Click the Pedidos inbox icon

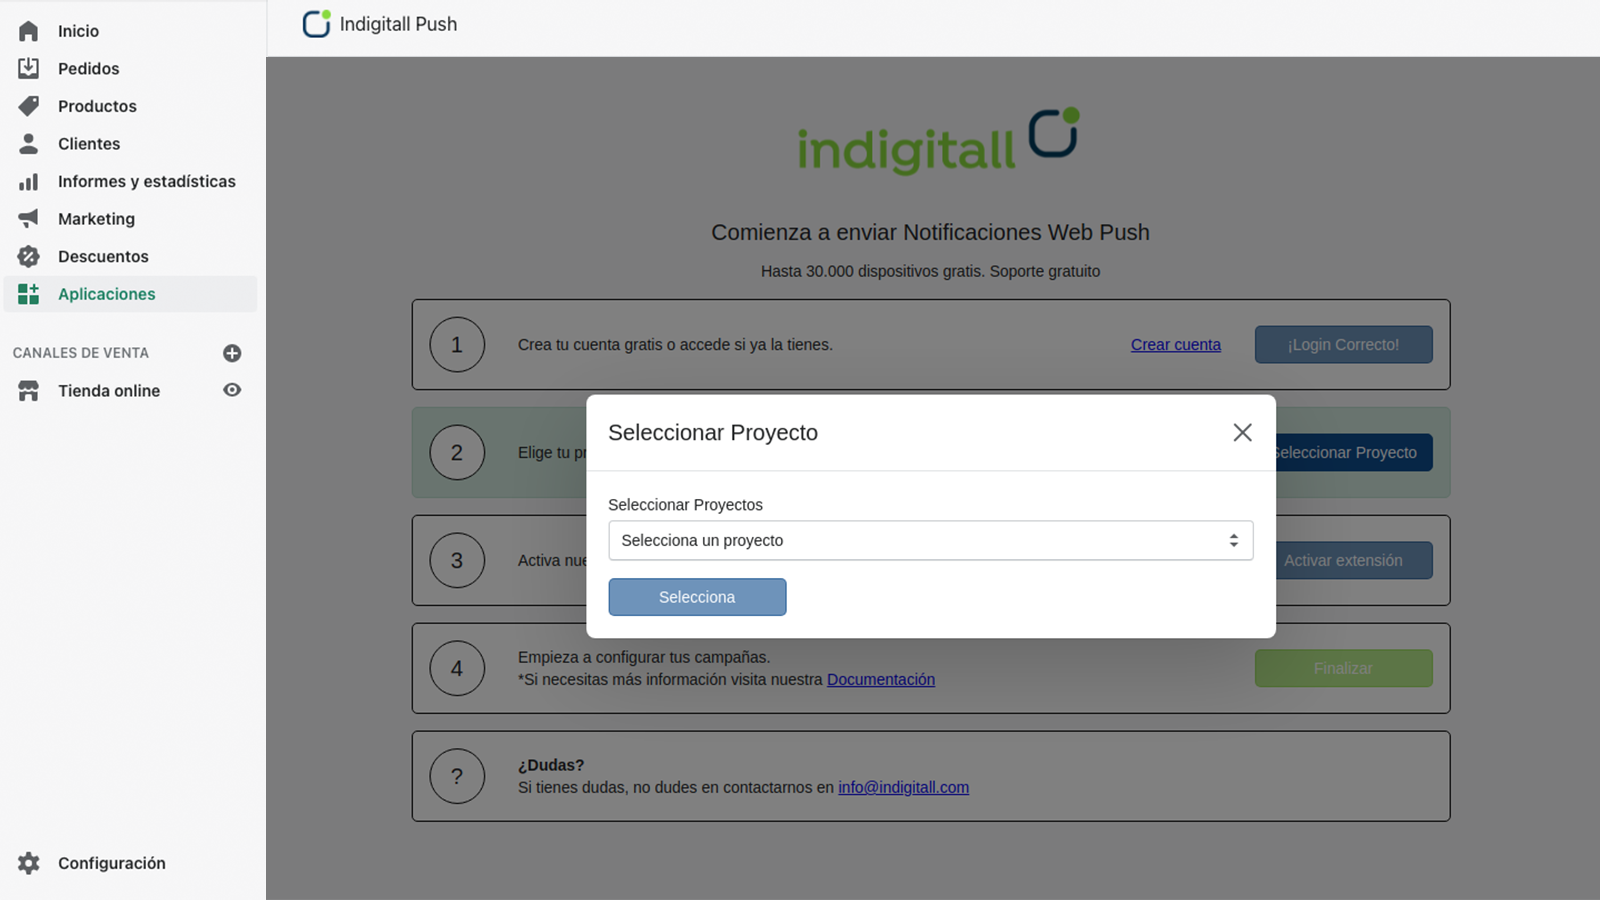tap(28, 68)
